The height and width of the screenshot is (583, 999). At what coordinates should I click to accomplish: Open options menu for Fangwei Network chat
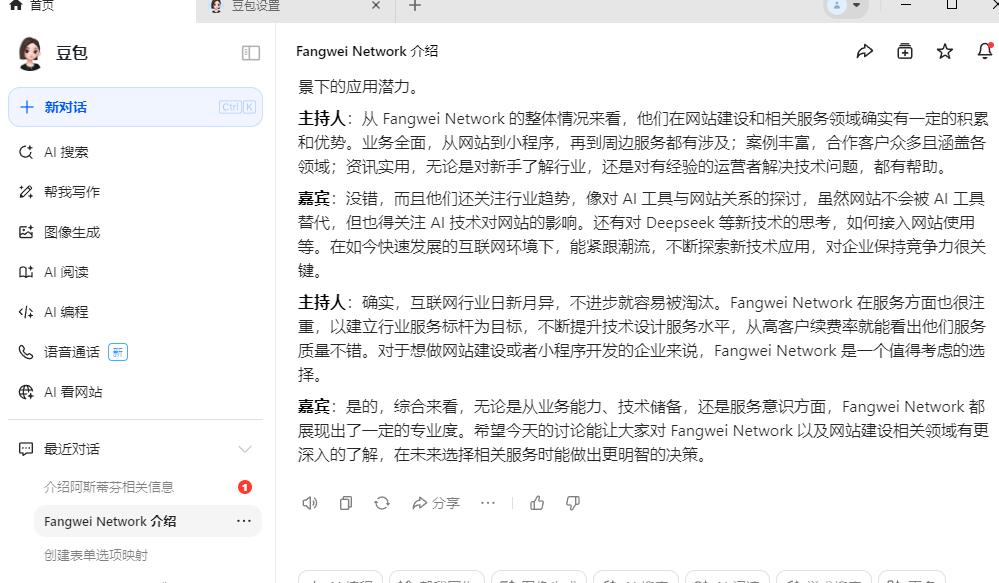click(244, 521)
